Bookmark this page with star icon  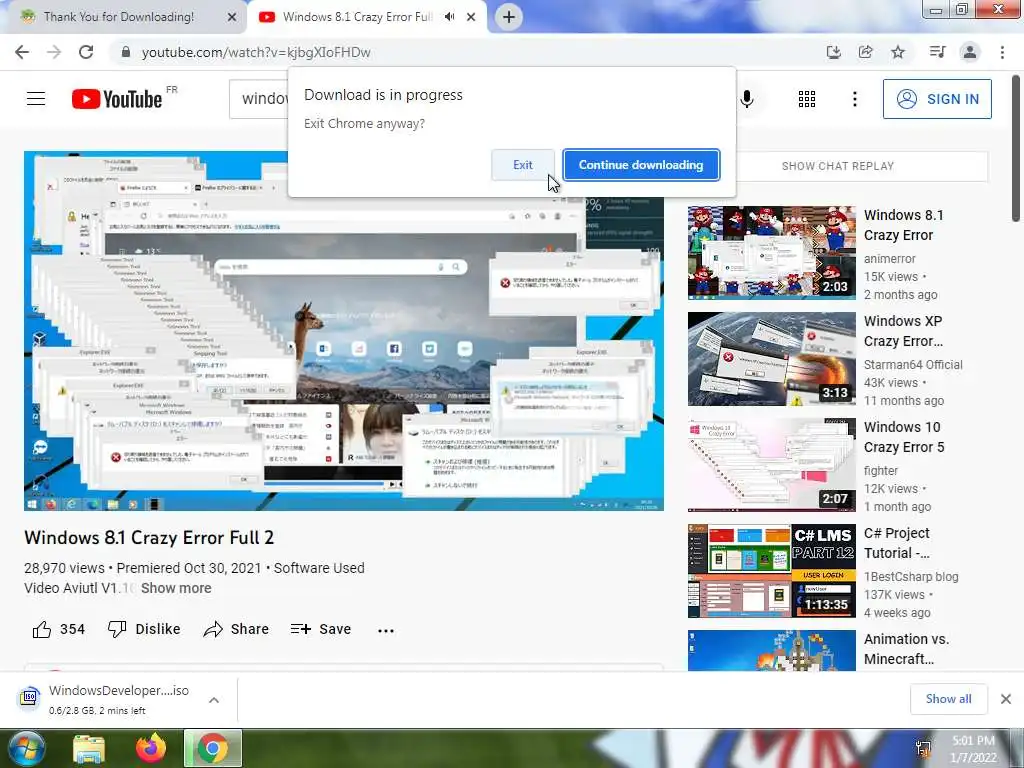pos(898,52)
